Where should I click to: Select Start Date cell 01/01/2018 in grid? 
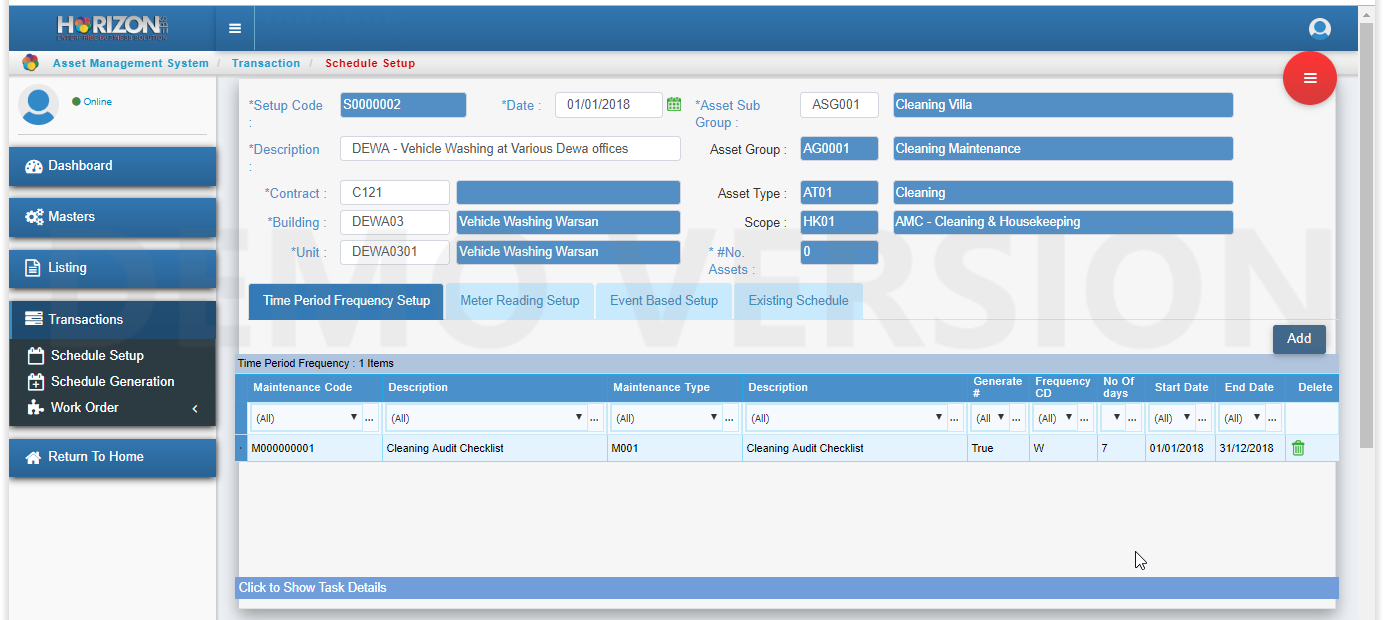pos(1181,448)
